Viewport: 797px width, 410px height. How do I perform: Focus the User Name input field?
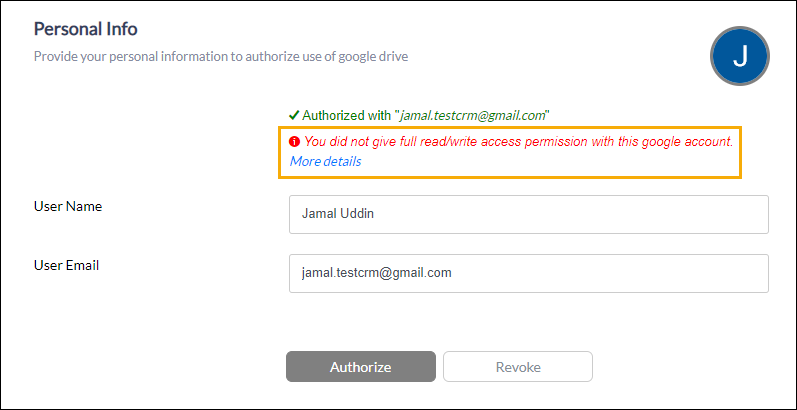[x=529, y=214]
